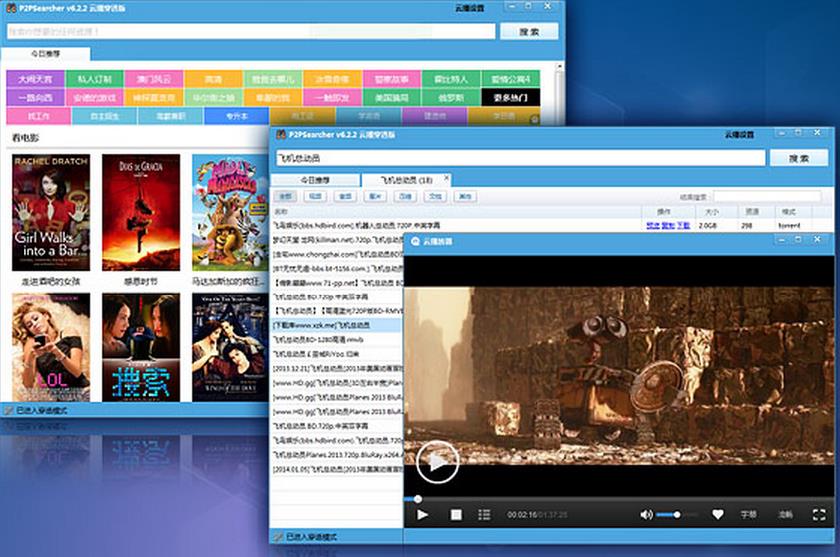840x557 pixels.
Task: Open 云播设置 in the front window title bar
Action: click(x=740, y=134)
